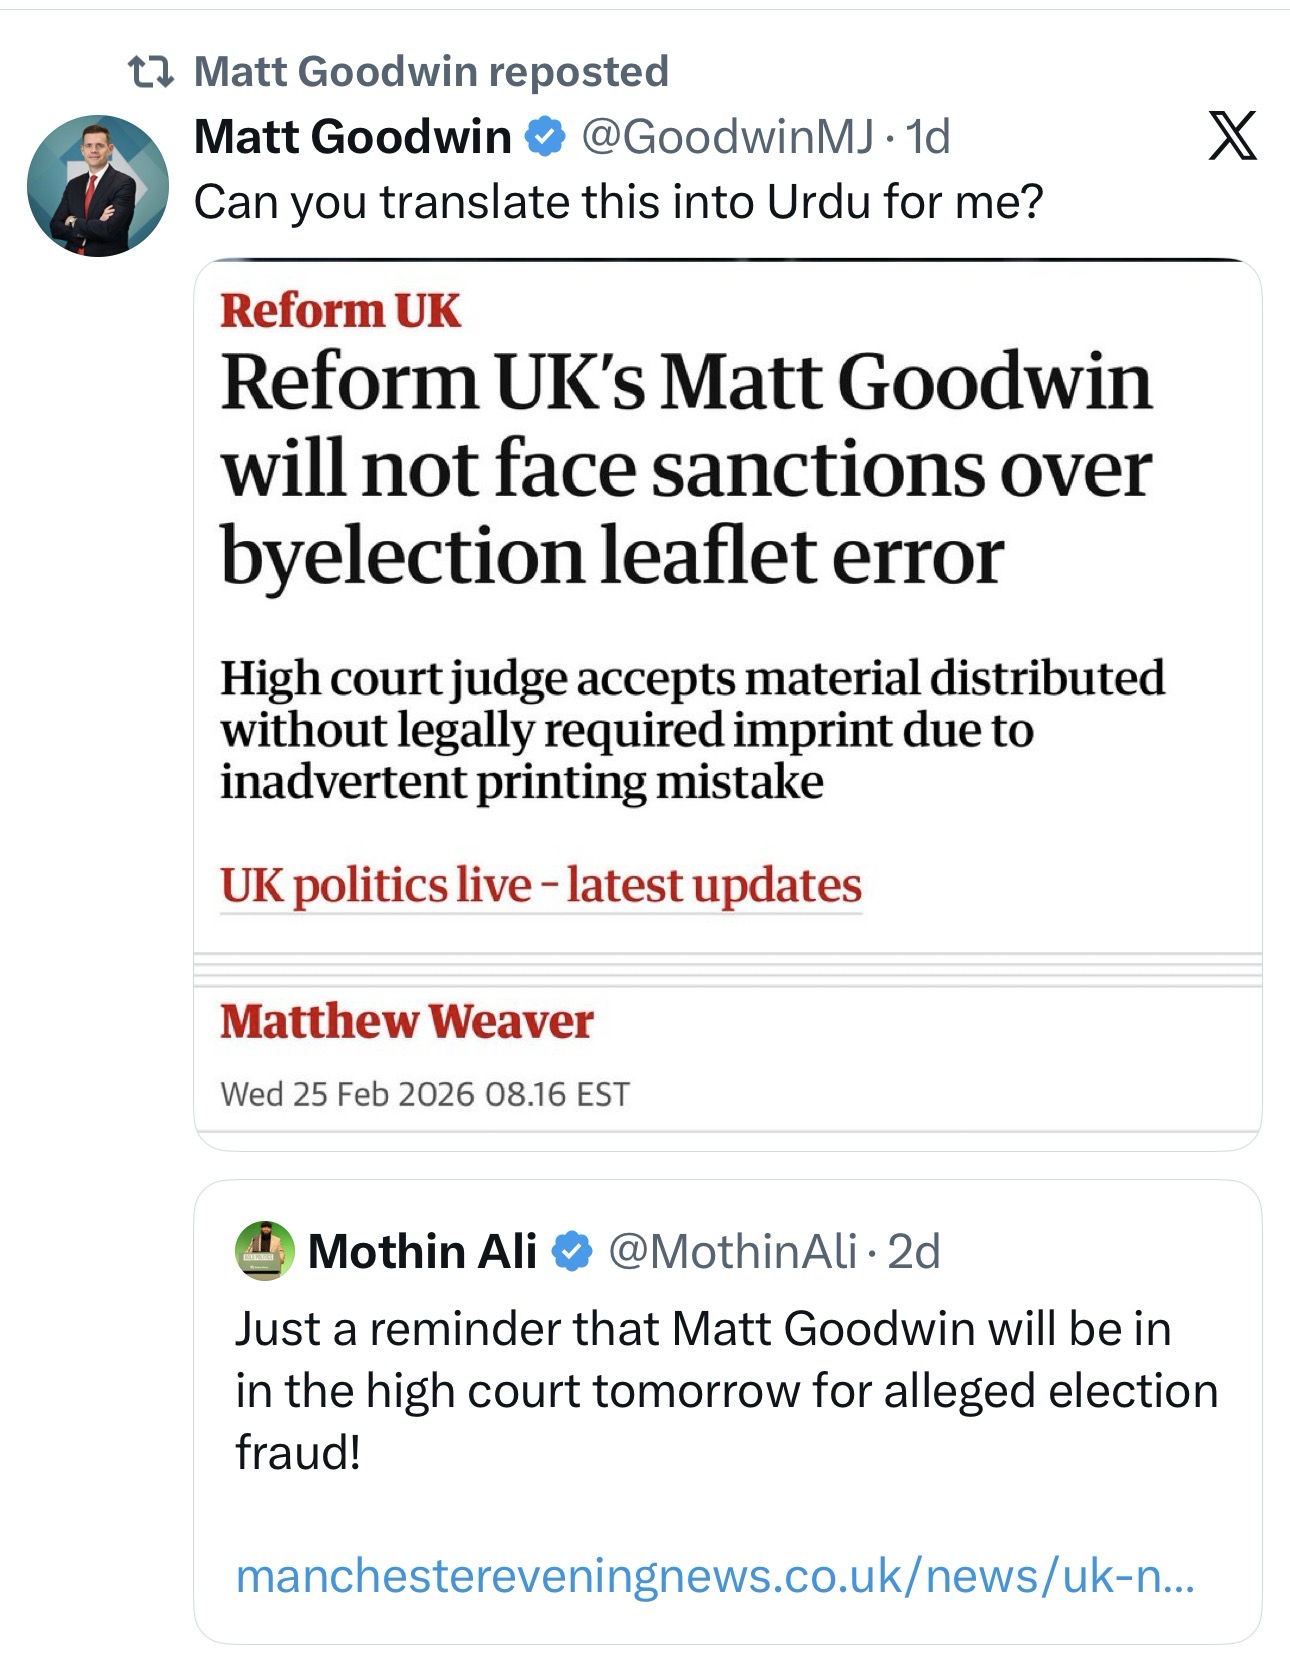The image size is (1290, 1666).
Task: Open Mothin Ali's small avatar
Action: (x=264, y=1250)
